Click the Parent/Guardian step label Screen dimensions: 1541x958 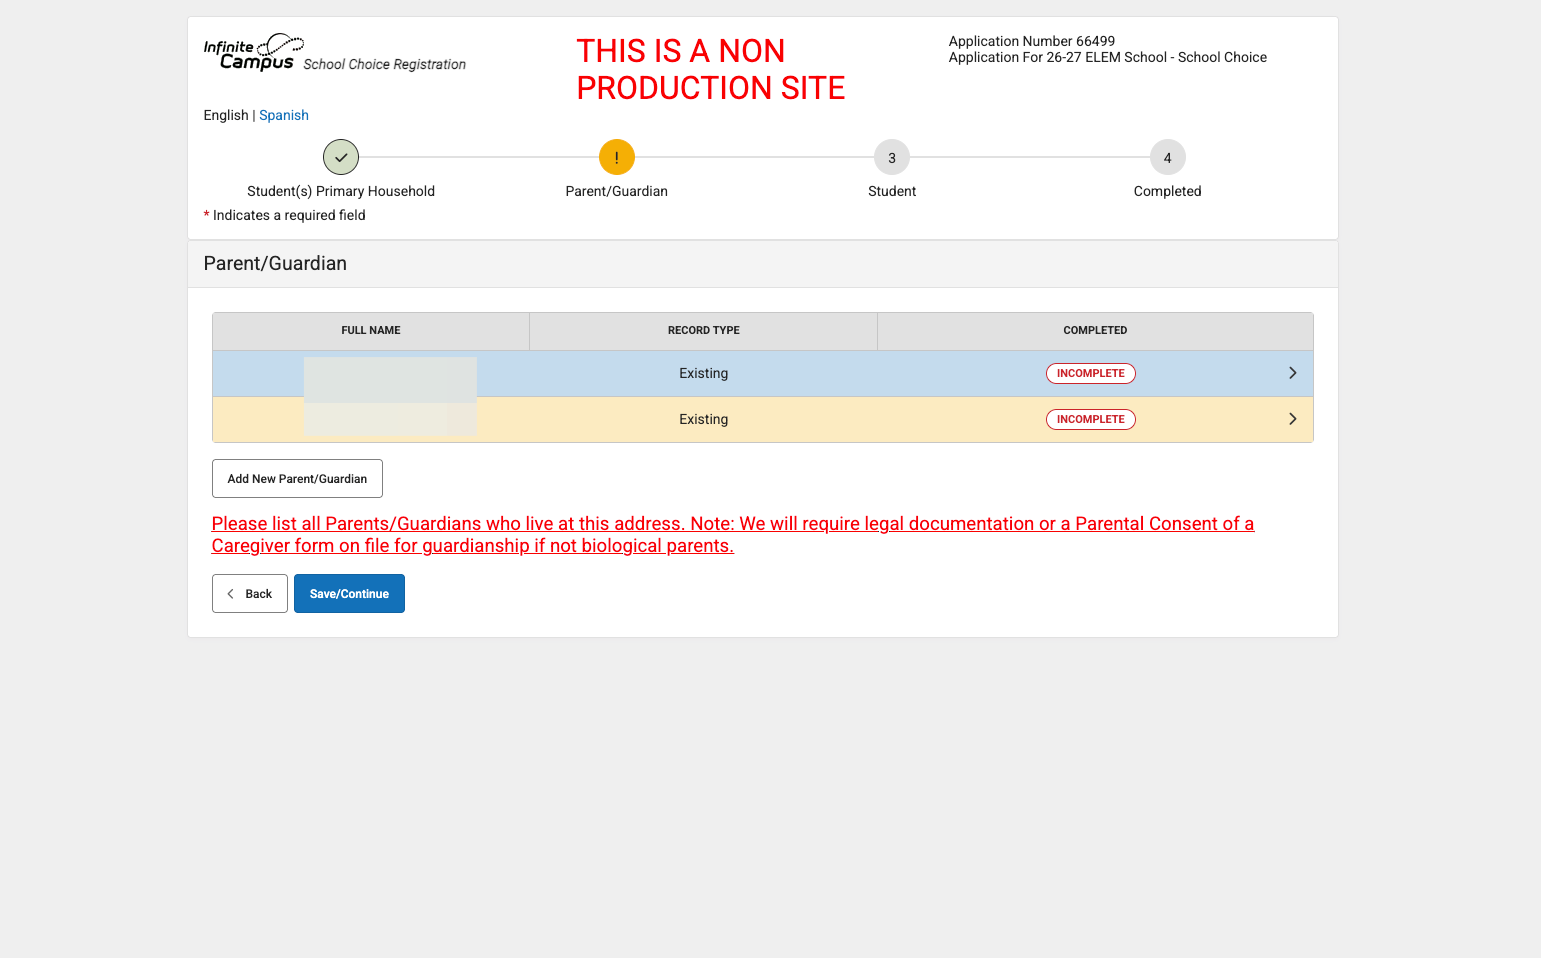click(x=617, y=191)
